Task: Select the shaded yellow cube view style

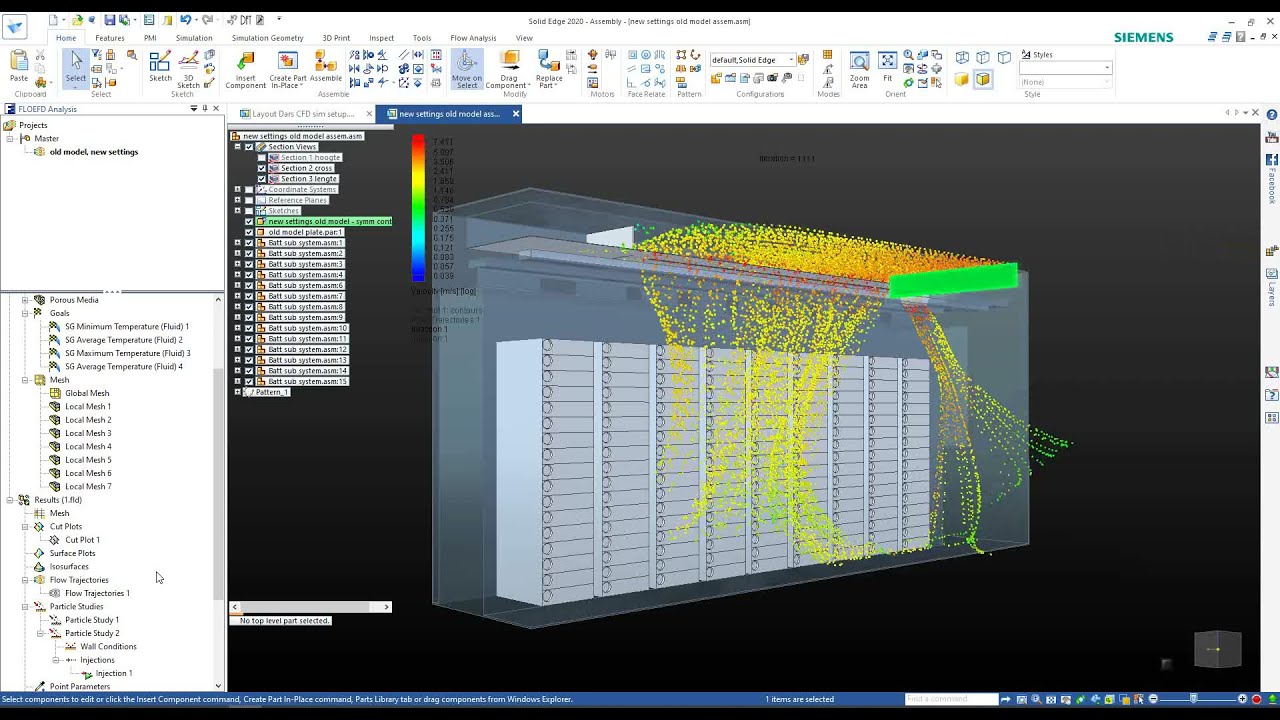Action: (x=962, y=79)
